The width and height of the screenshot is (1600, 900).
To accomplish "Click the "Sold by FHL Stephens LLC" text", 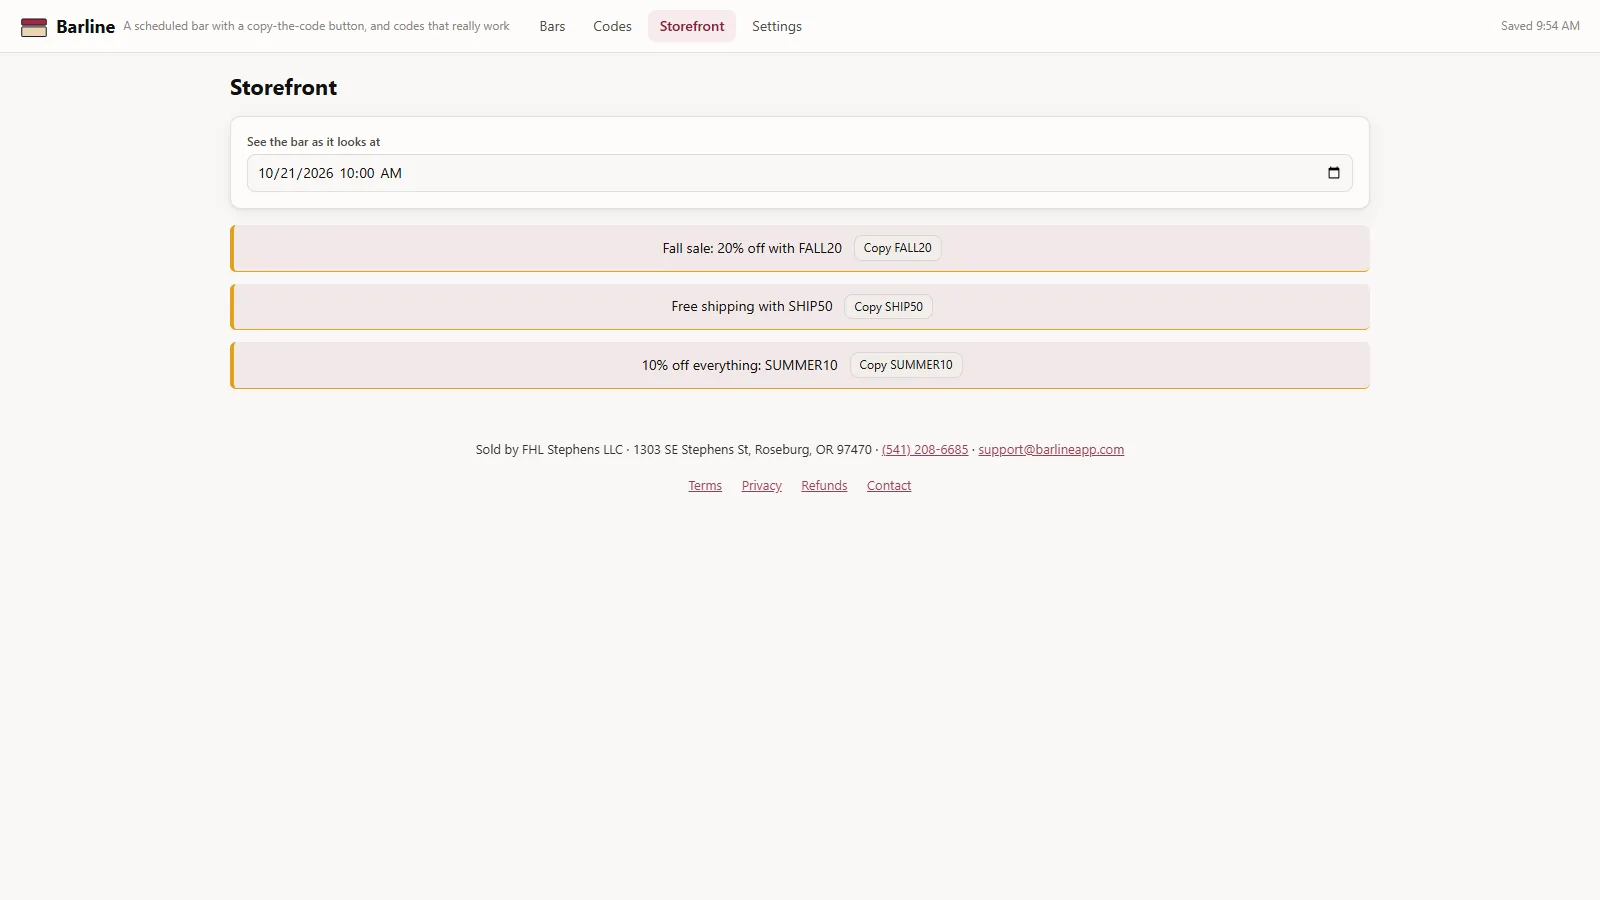I will pyautogui.click(x=549, y=450).
